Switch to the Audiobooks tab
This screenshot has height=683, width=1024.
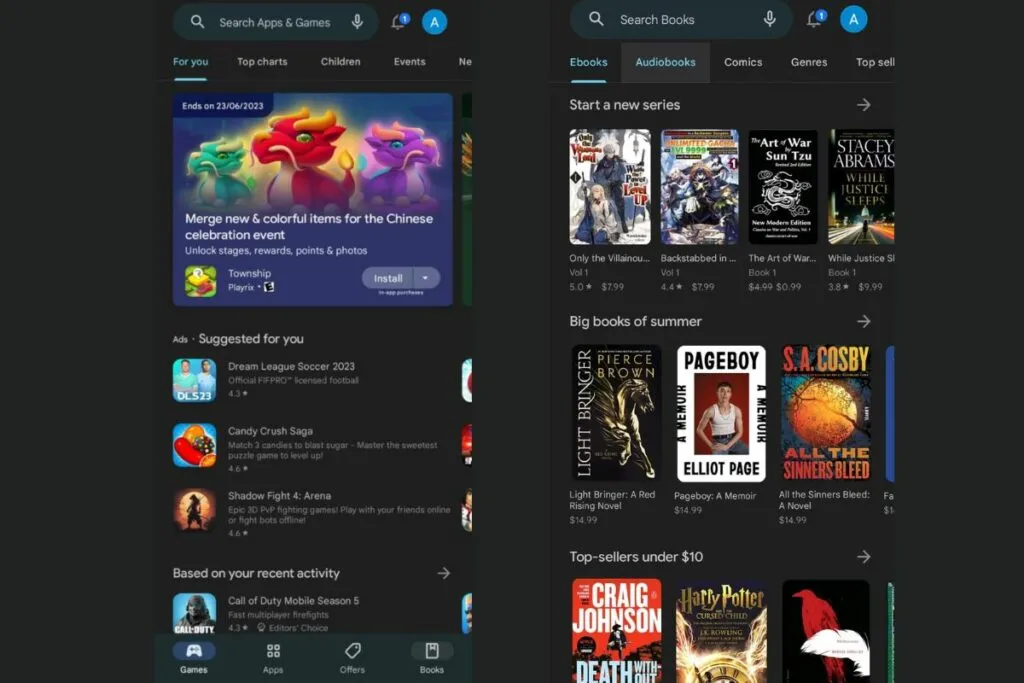click(x=665, y=62)
